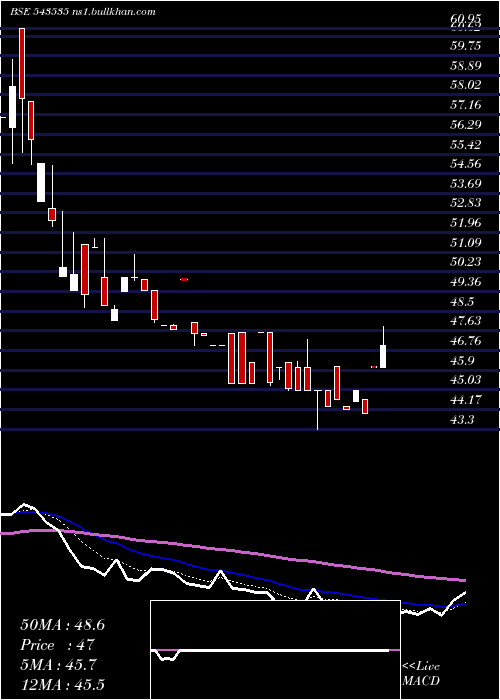Select the 57.16 axis value

tap(466, 105)
